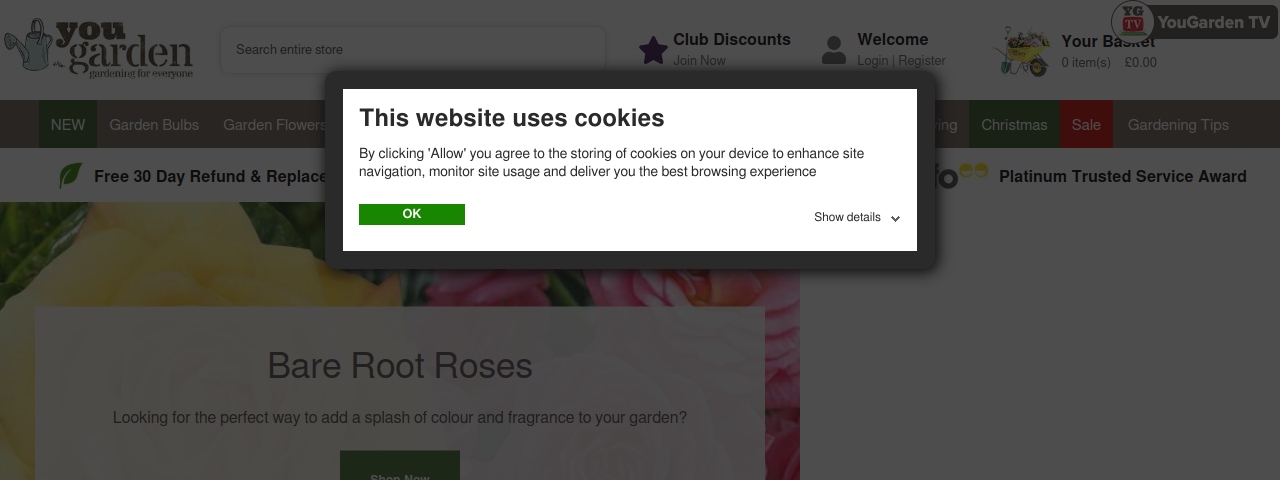This screenshot has height=480, width=1280.
Task: Click the Welcome user profile icon
Action: click(x=834, y=50)
